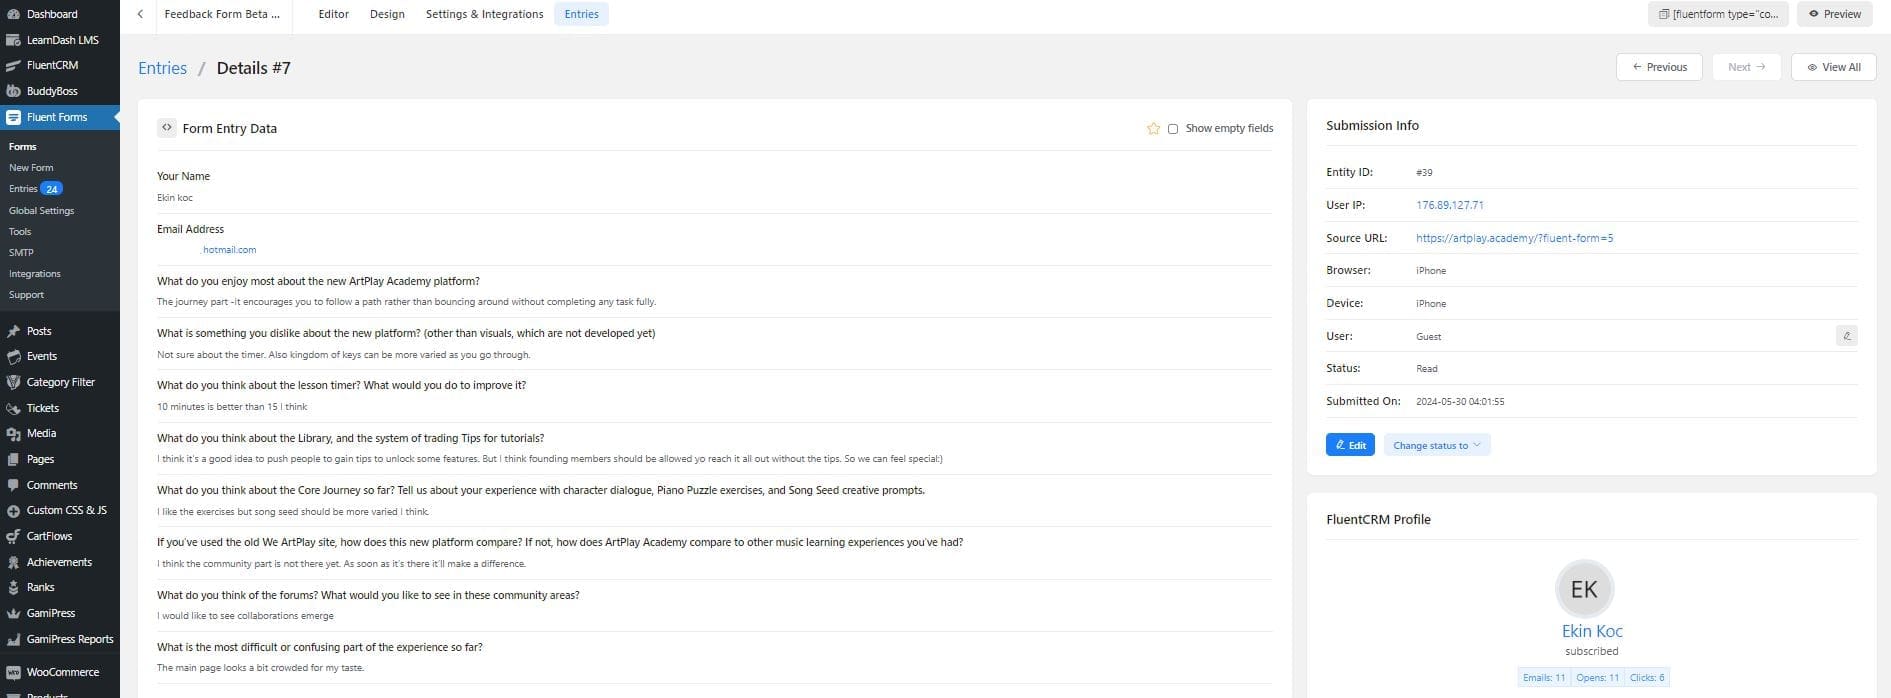Click the back arrow near form title
Image resolution: width=1891 pixels, height=698 pixels.
tap(140, 14)
